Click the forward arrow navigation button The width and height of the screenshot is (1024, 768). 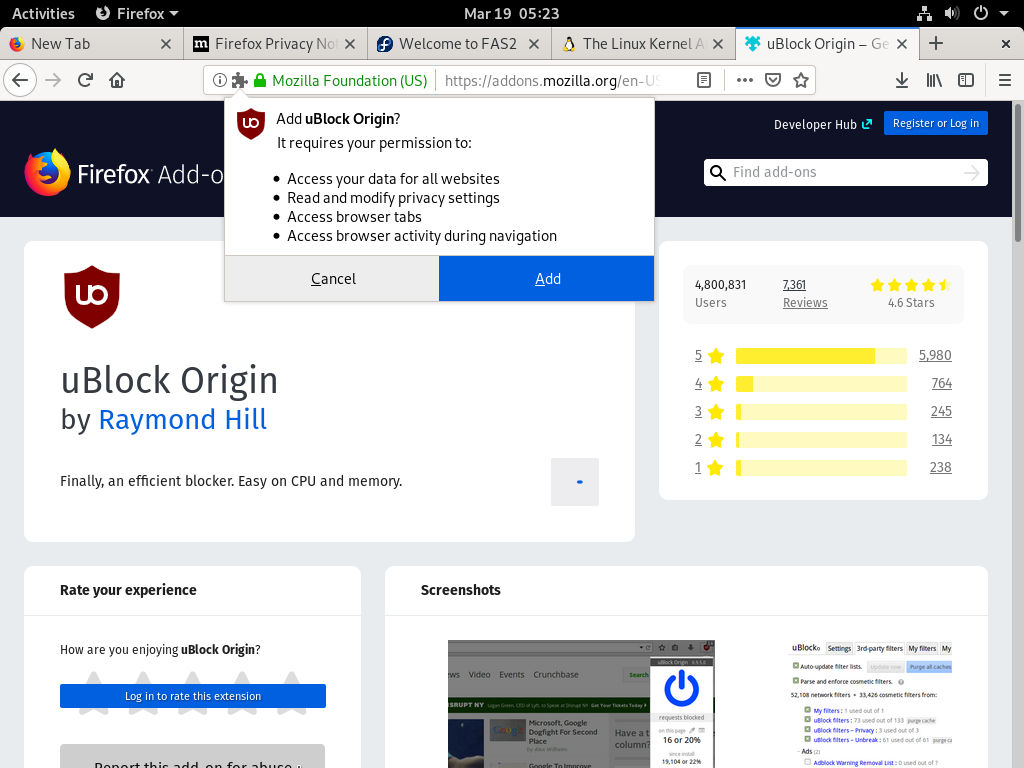(x=53, y=80)
